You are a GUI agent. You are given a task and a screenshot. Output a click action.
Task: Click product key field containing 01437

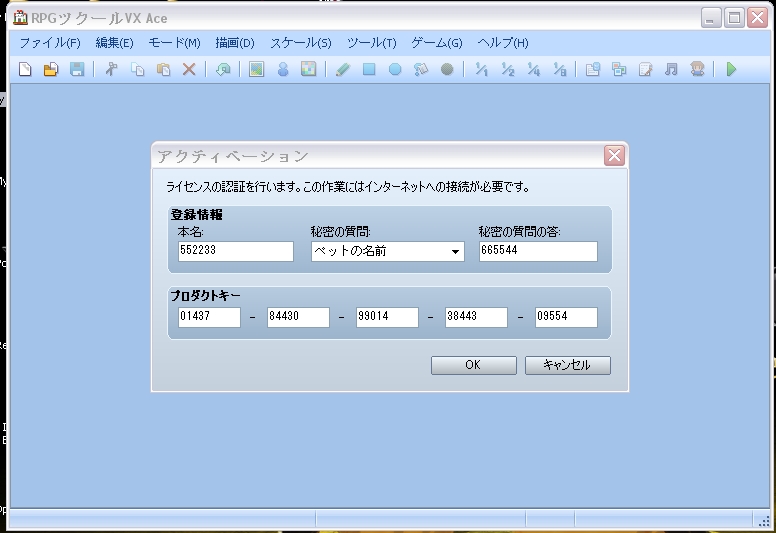click(209, 317)
